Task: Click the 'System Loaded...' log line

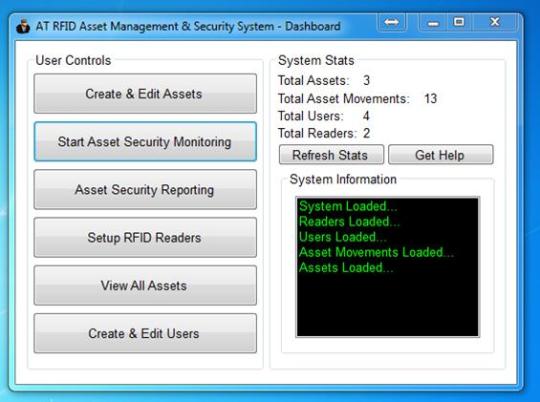Action: pos(348,206)
